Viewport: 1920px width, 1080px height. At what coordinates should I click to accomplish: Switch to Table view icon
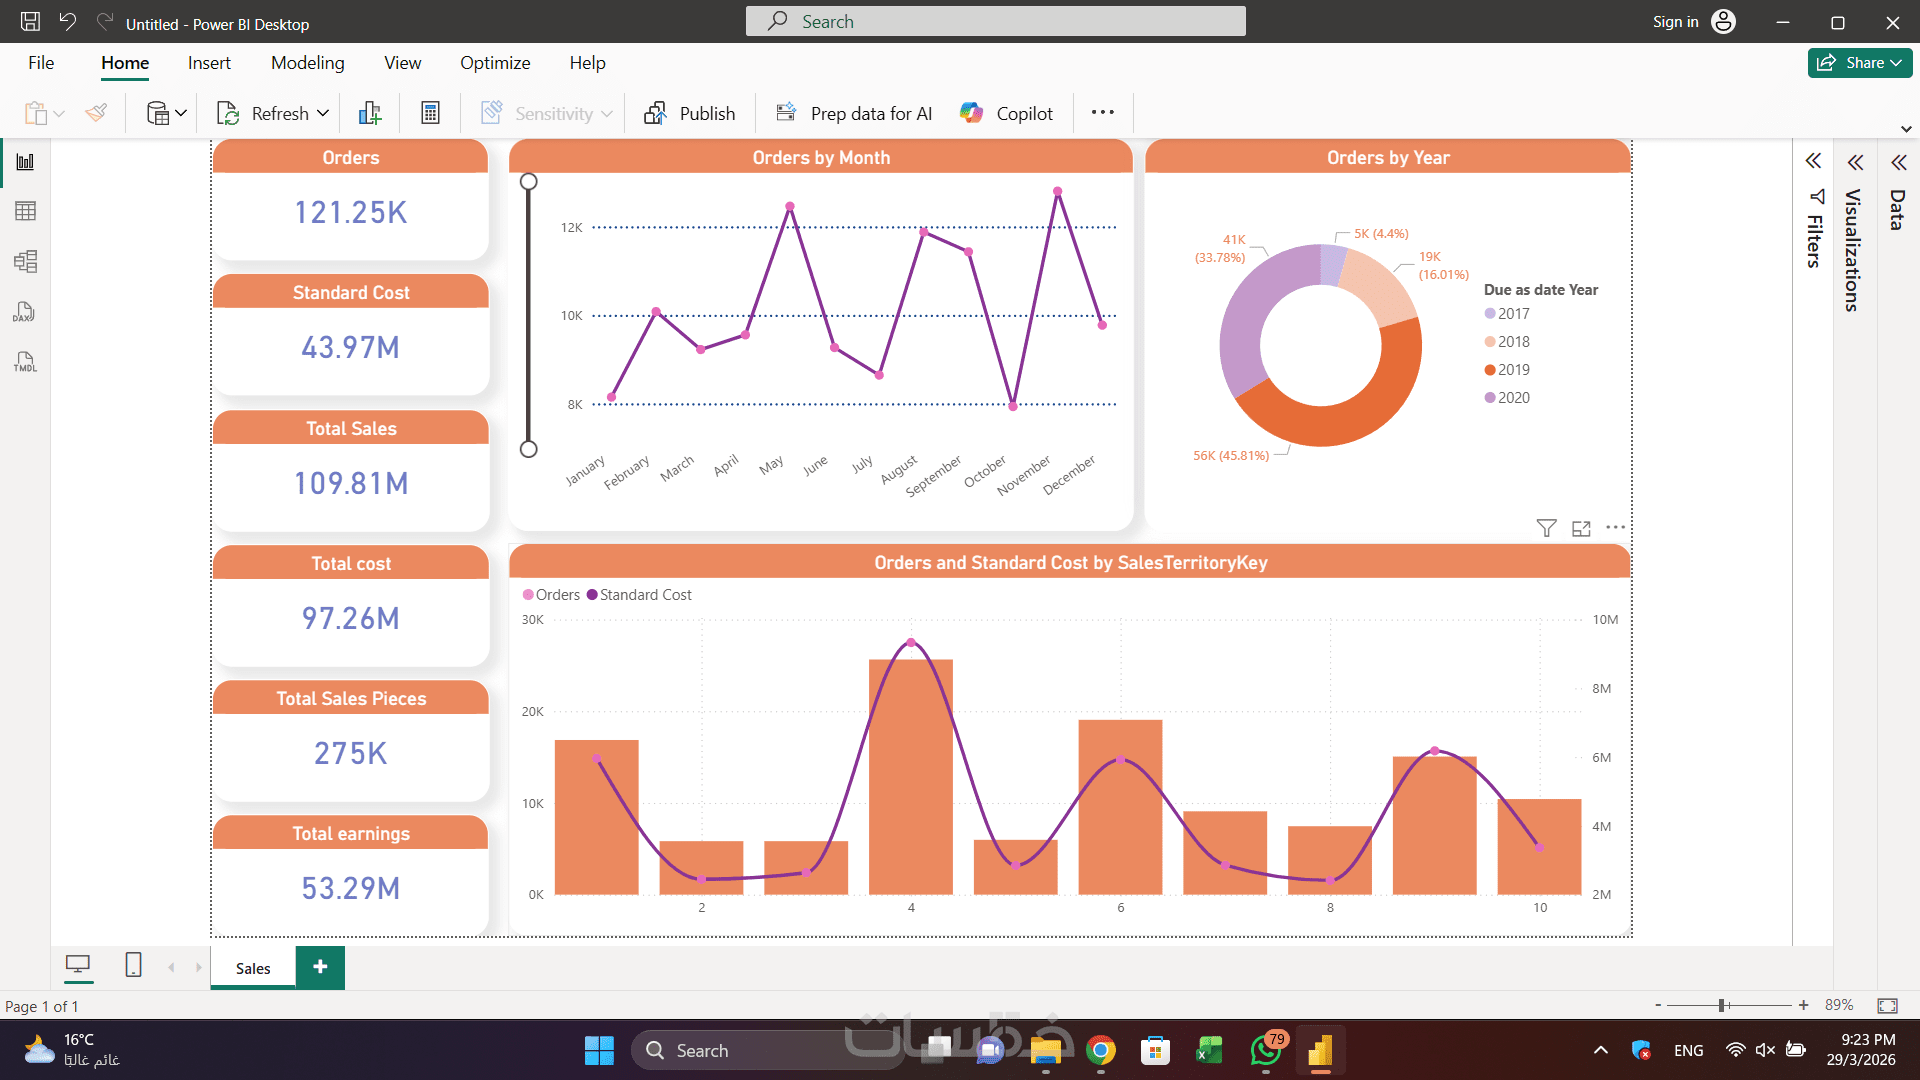pyautogui.click(x=25, y=211)
